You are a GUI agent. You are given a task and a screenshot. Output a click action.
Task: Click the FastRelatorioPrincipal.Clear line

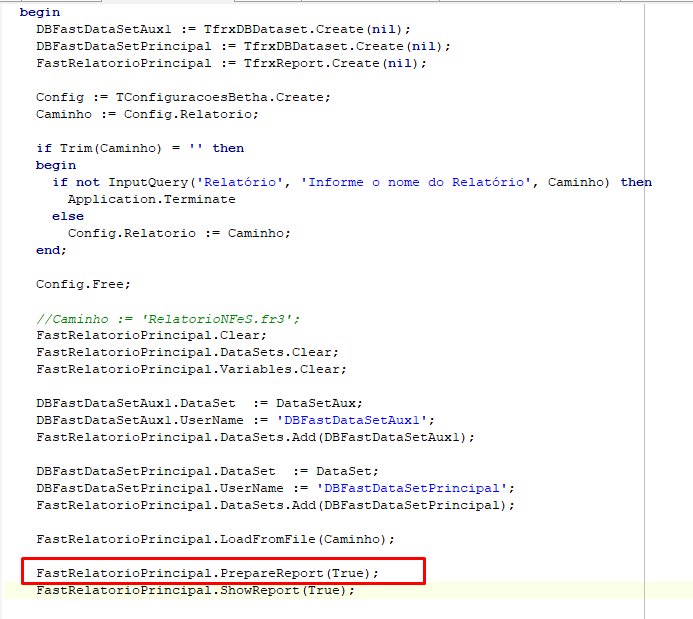152,335
